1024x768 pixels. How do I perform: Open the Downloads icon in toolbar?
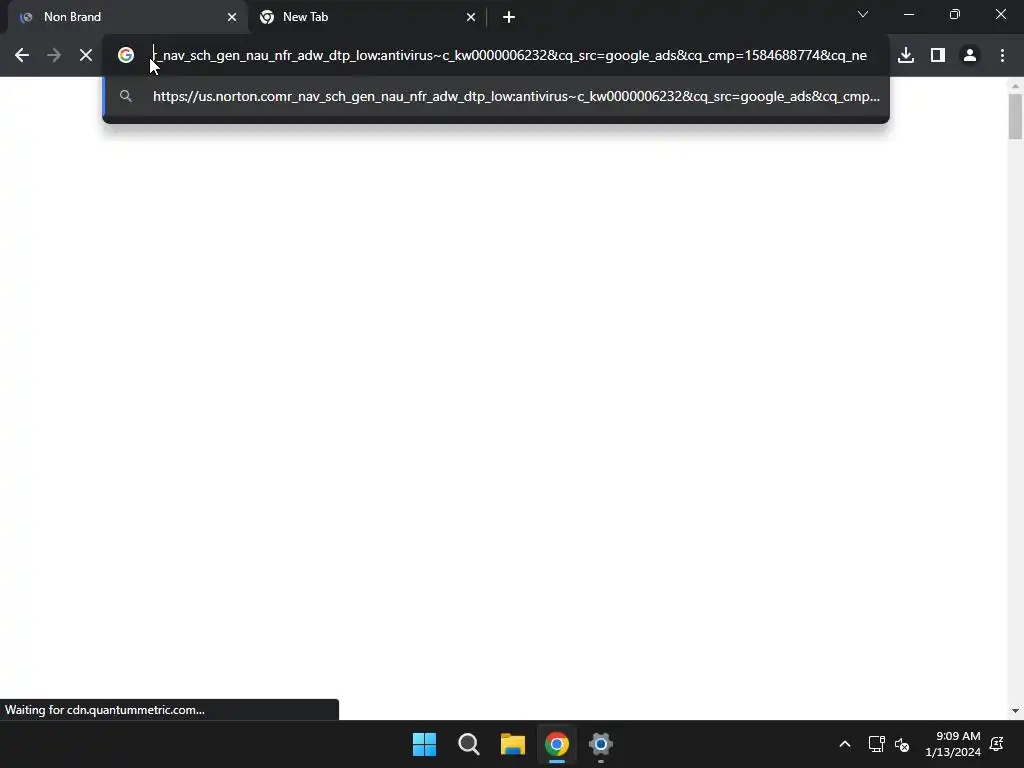pos(906,56)
